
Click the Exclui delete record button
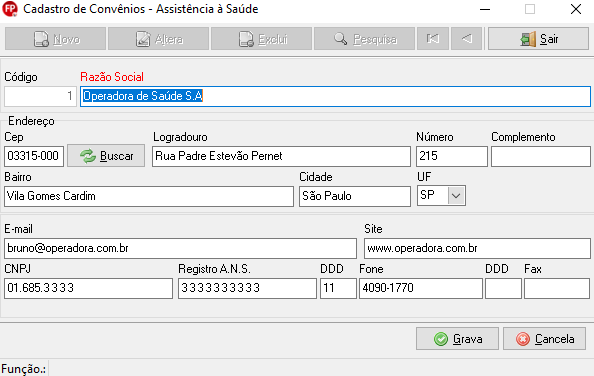pyautogui.click(x=261, y=39)
